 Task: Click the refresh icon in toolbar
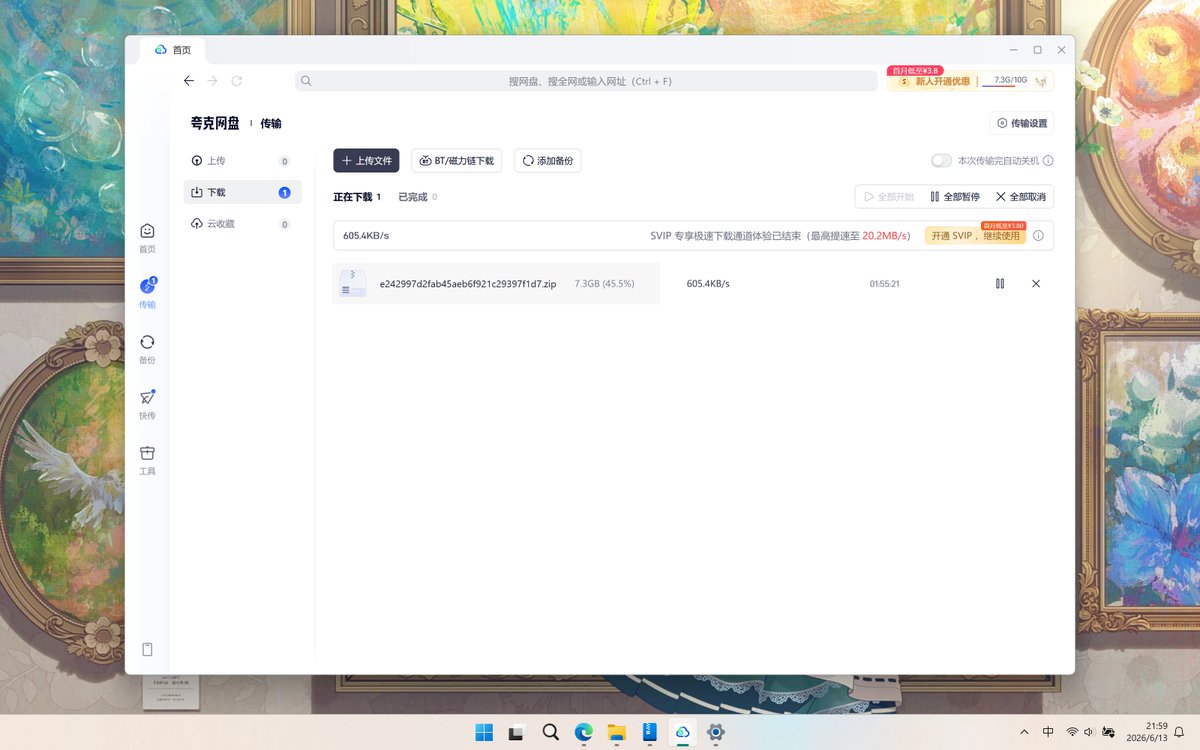[237, 81]
